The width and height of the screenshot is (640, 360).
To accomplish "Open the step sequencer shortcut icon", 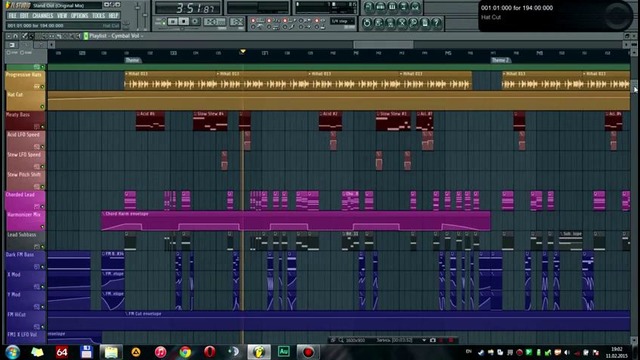I will point(380,7).
